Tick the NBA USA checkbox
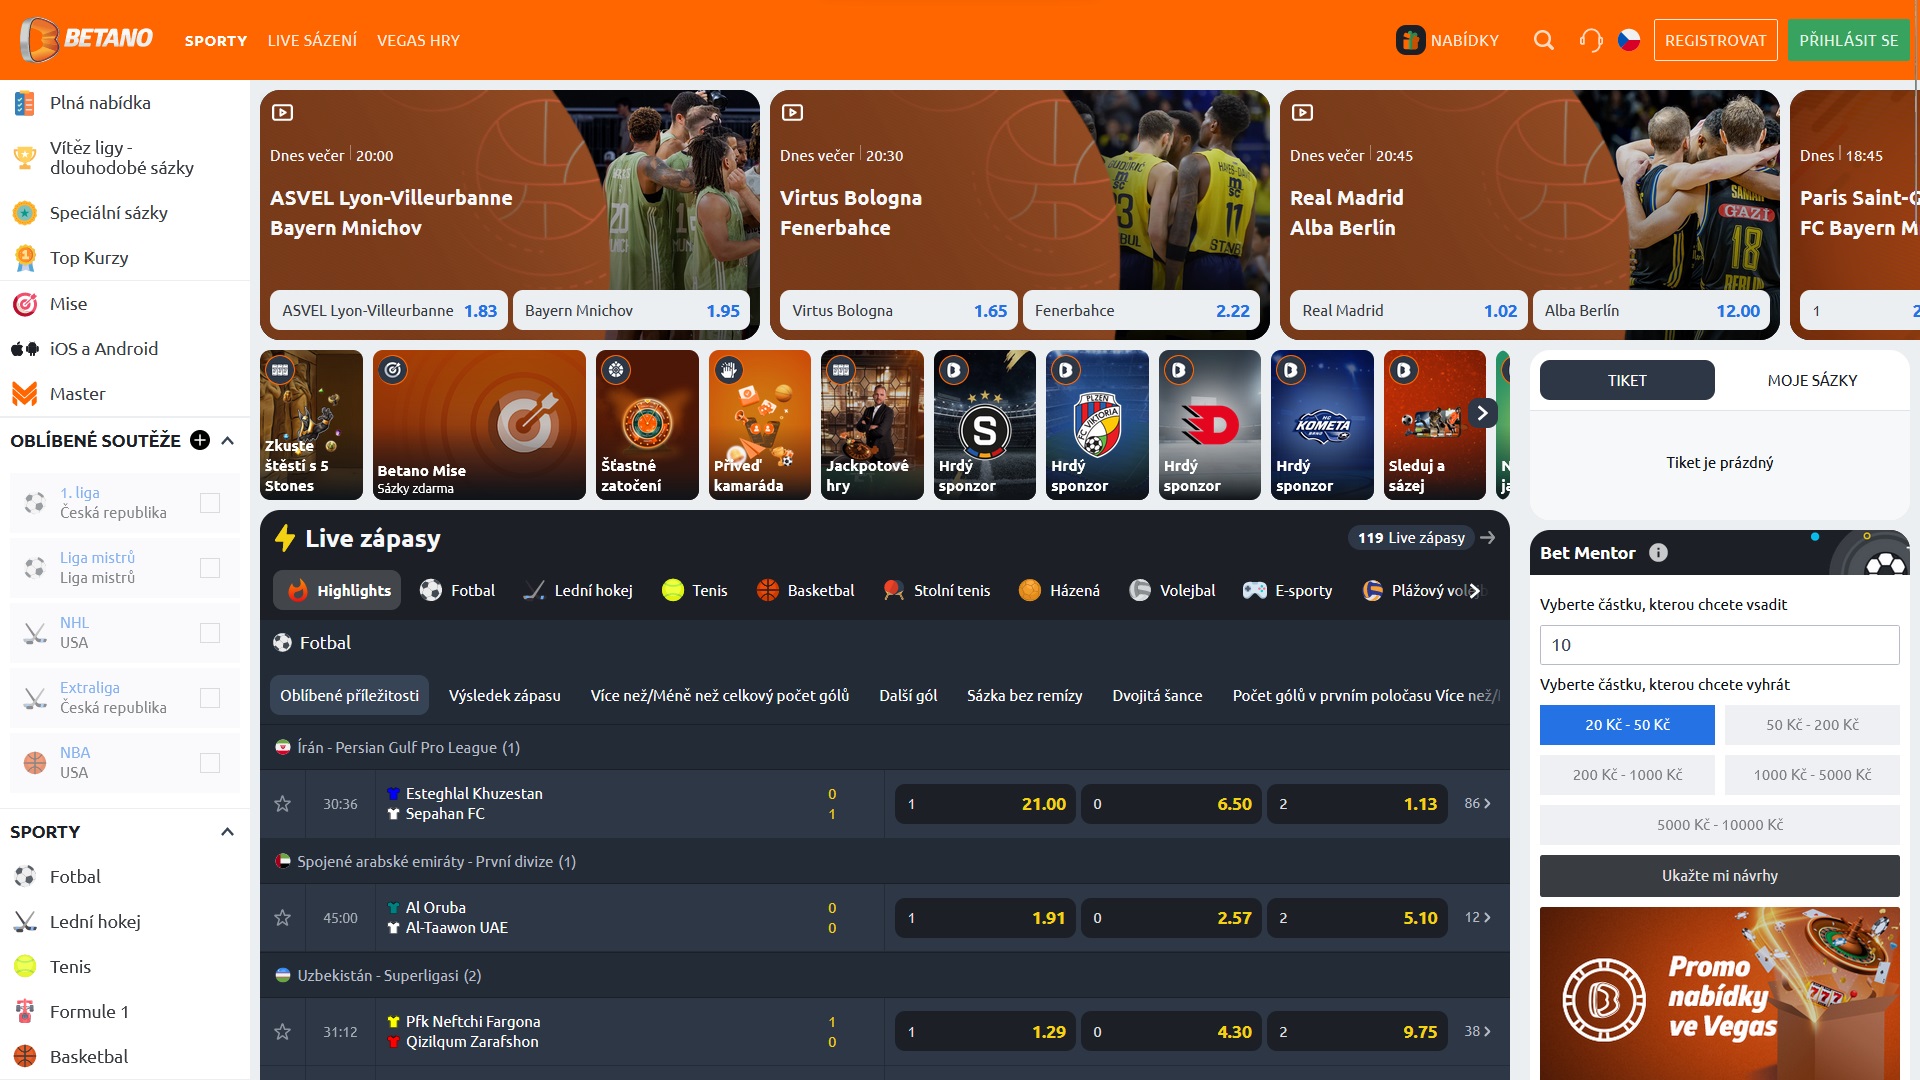This screenshot has height=1080, width=1920. coord(210,763)
